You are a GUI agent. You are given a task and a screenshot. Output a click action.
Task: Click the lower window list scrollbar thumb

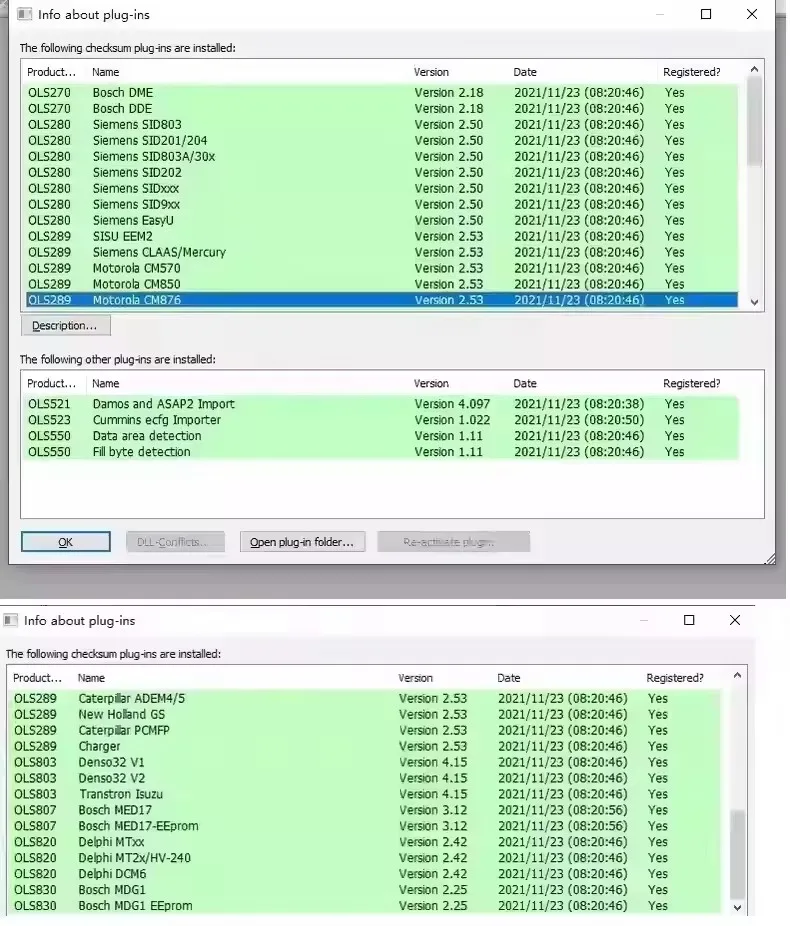(737, 855)
